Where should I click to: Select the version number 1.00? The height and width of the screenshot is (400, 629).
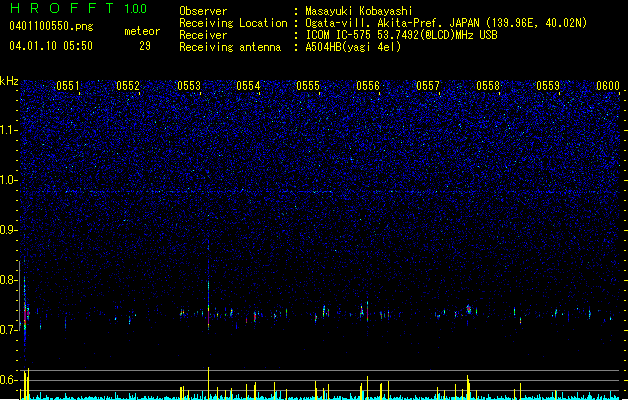click(x=136, y=9)
